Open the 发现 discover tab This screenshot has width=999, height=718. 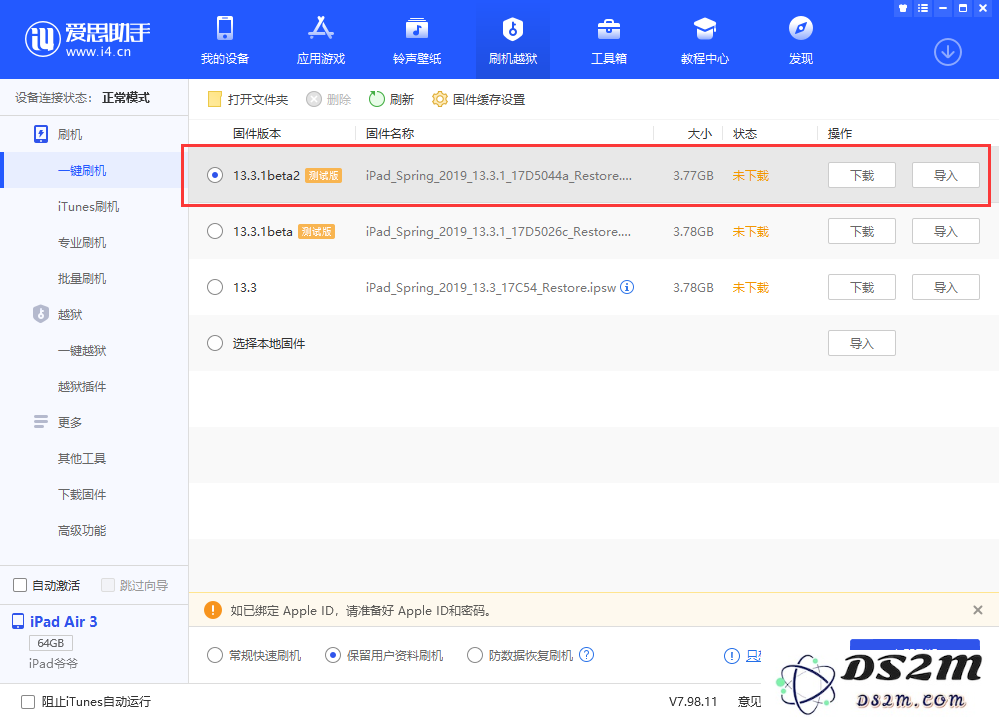click(x=801, y=39)
